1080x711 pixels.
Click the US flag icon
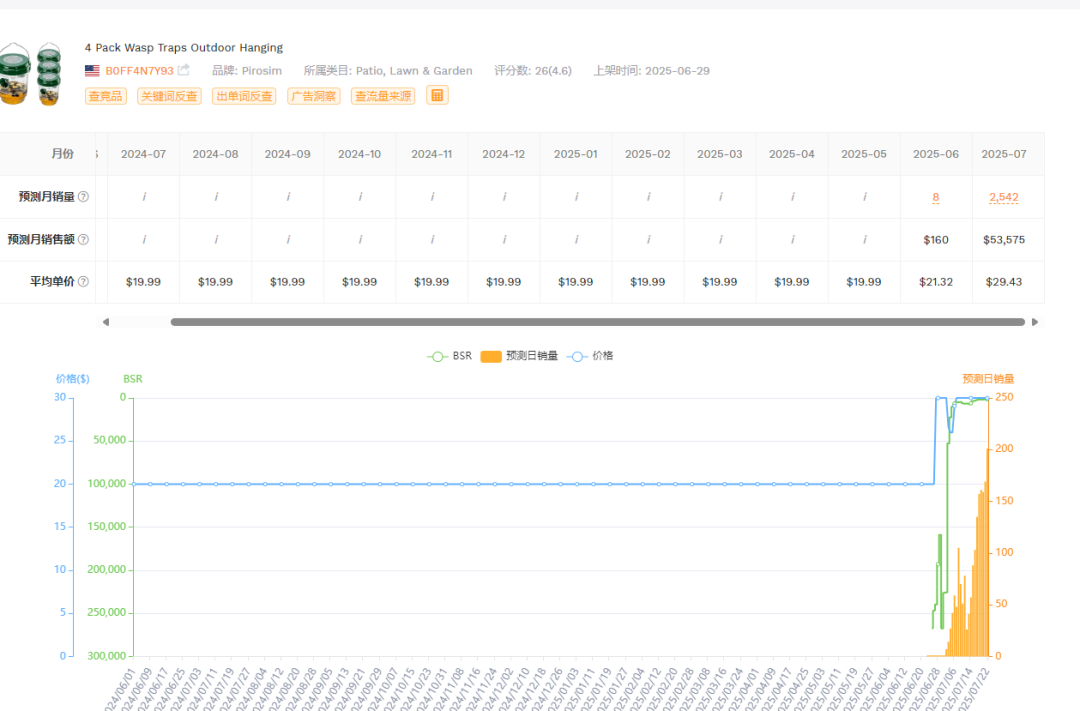click(92, 70)
